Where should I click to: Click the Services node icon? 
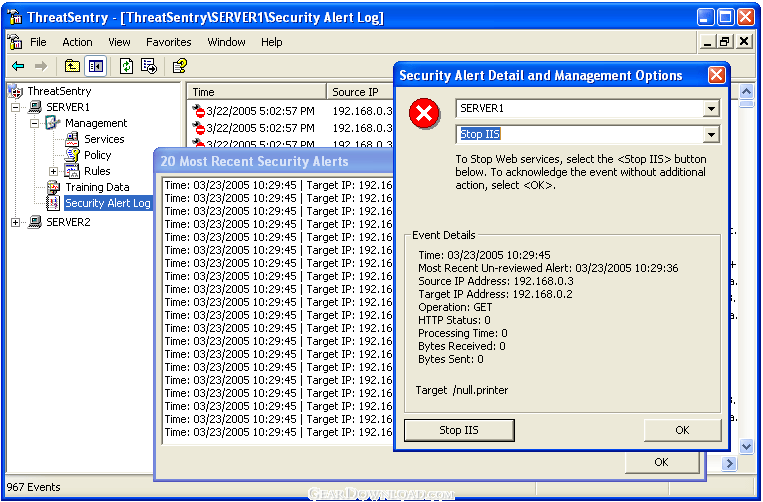pos(72,139)
